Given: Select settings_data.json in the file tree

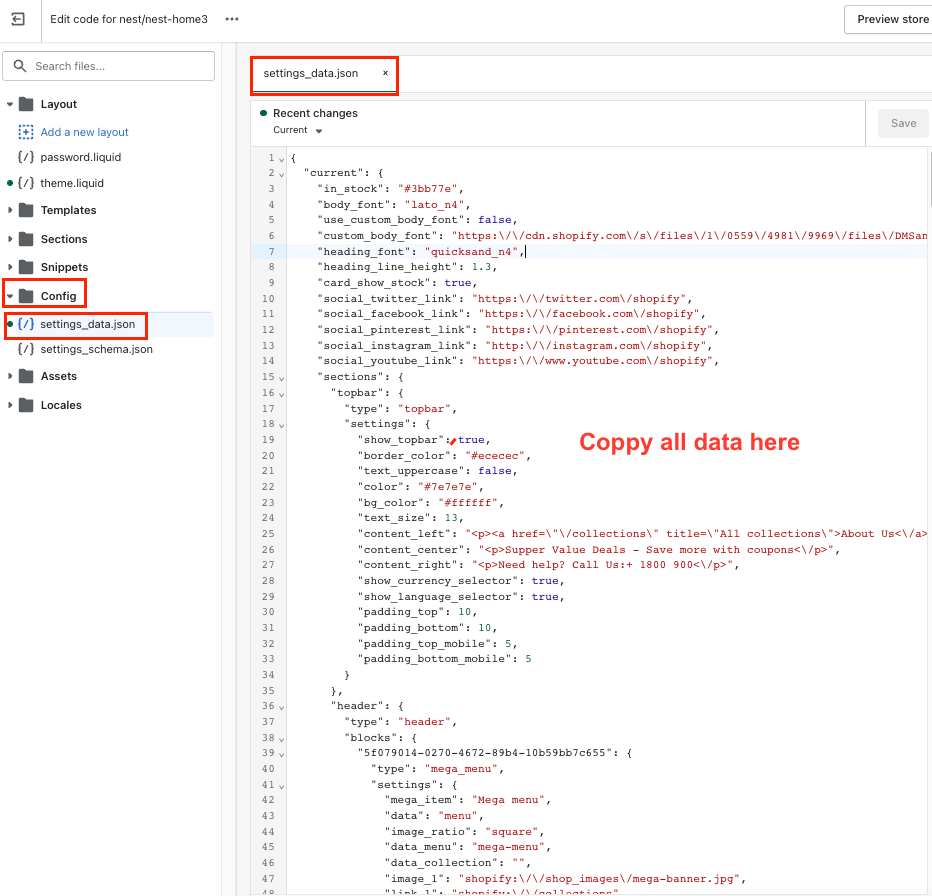Looking at the screenshot, I should [x=88, y=324].
